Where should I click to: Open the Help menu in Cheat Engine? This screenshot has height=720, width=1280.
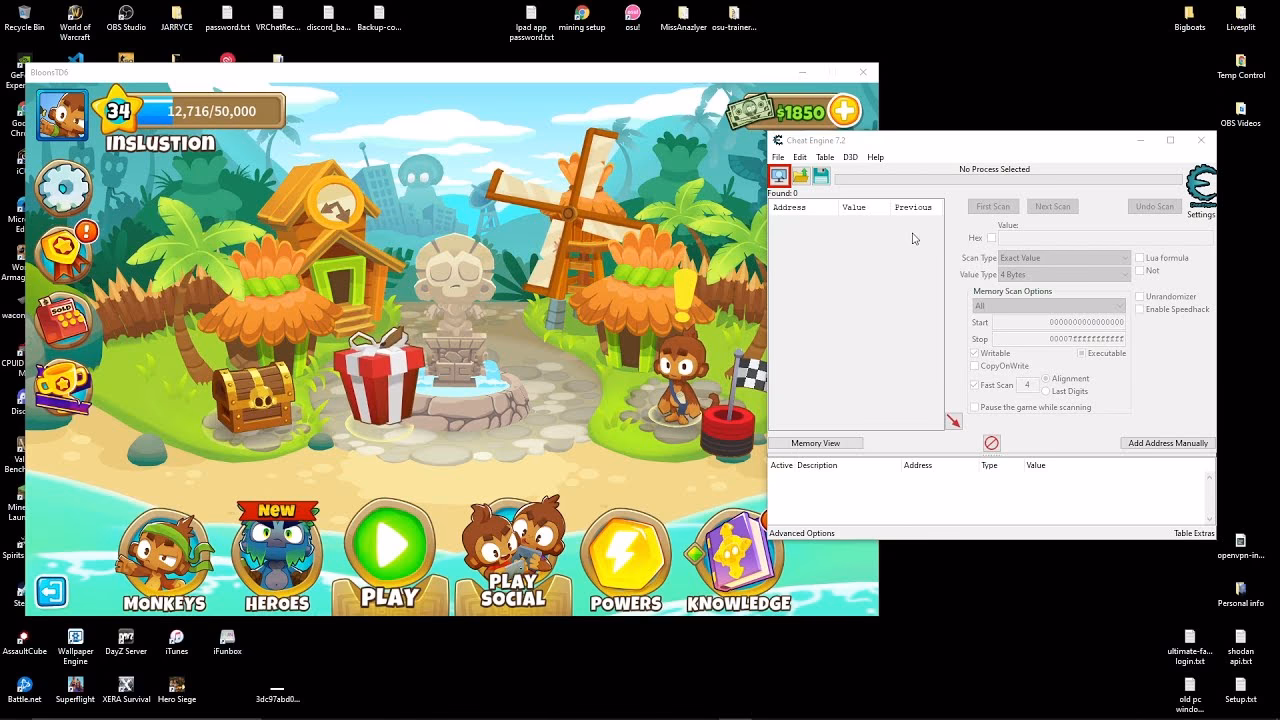coord(875,157)
